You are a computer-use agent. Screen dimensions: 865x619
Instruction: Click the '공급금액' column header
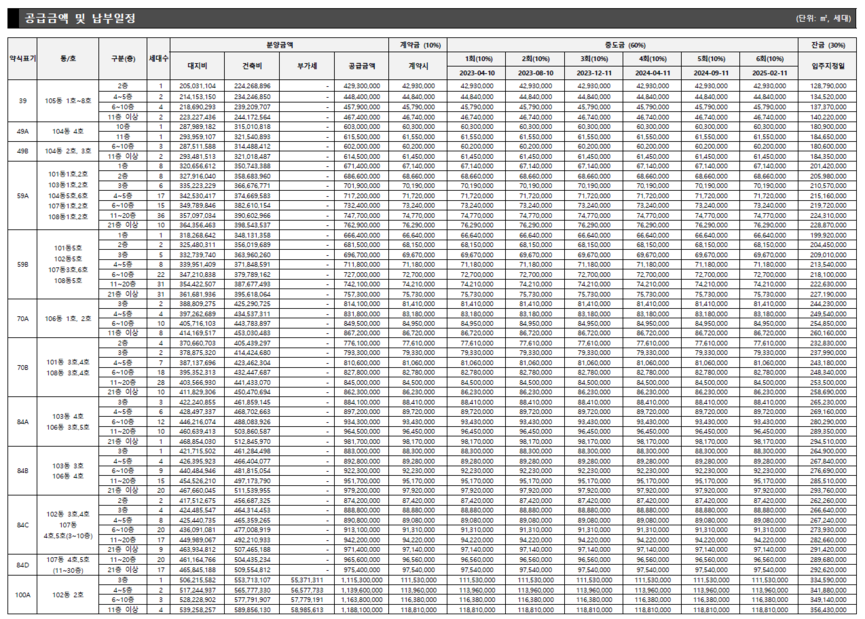click(361, 66)
